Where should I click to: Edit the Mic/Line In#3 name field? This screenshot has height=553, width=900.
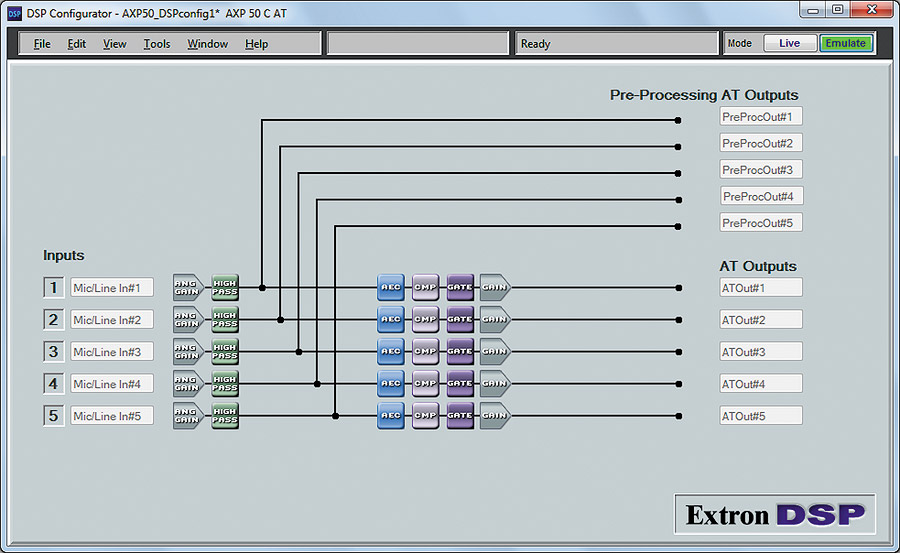(x=112, y=352)
